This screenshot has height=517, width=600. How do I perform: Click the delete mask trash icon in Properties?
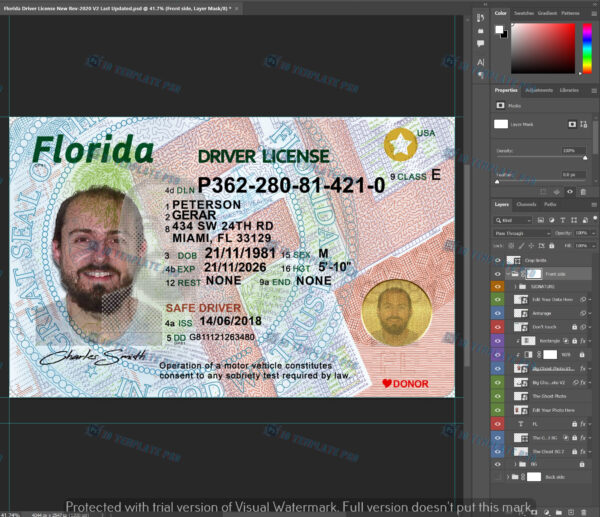pyautogui.click(x=583, y=192)
